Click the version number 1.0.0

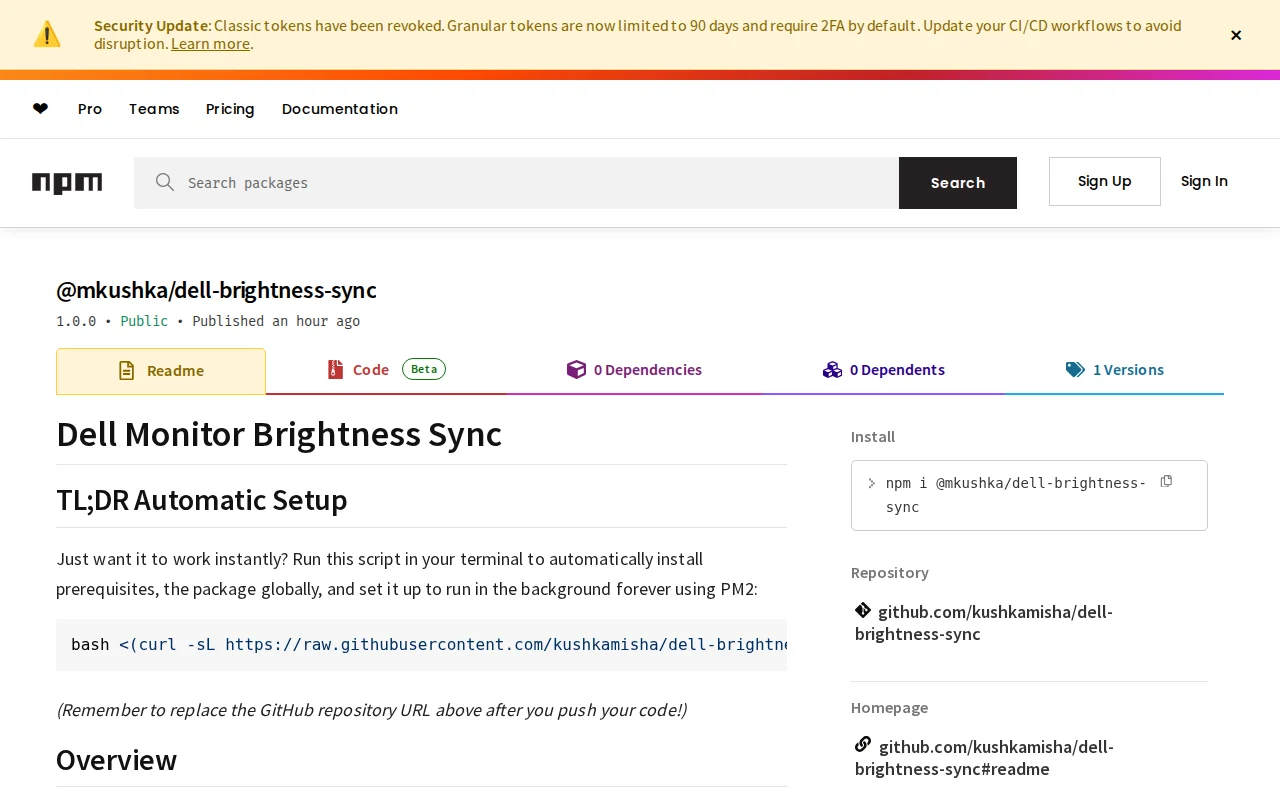click(76, 321)
